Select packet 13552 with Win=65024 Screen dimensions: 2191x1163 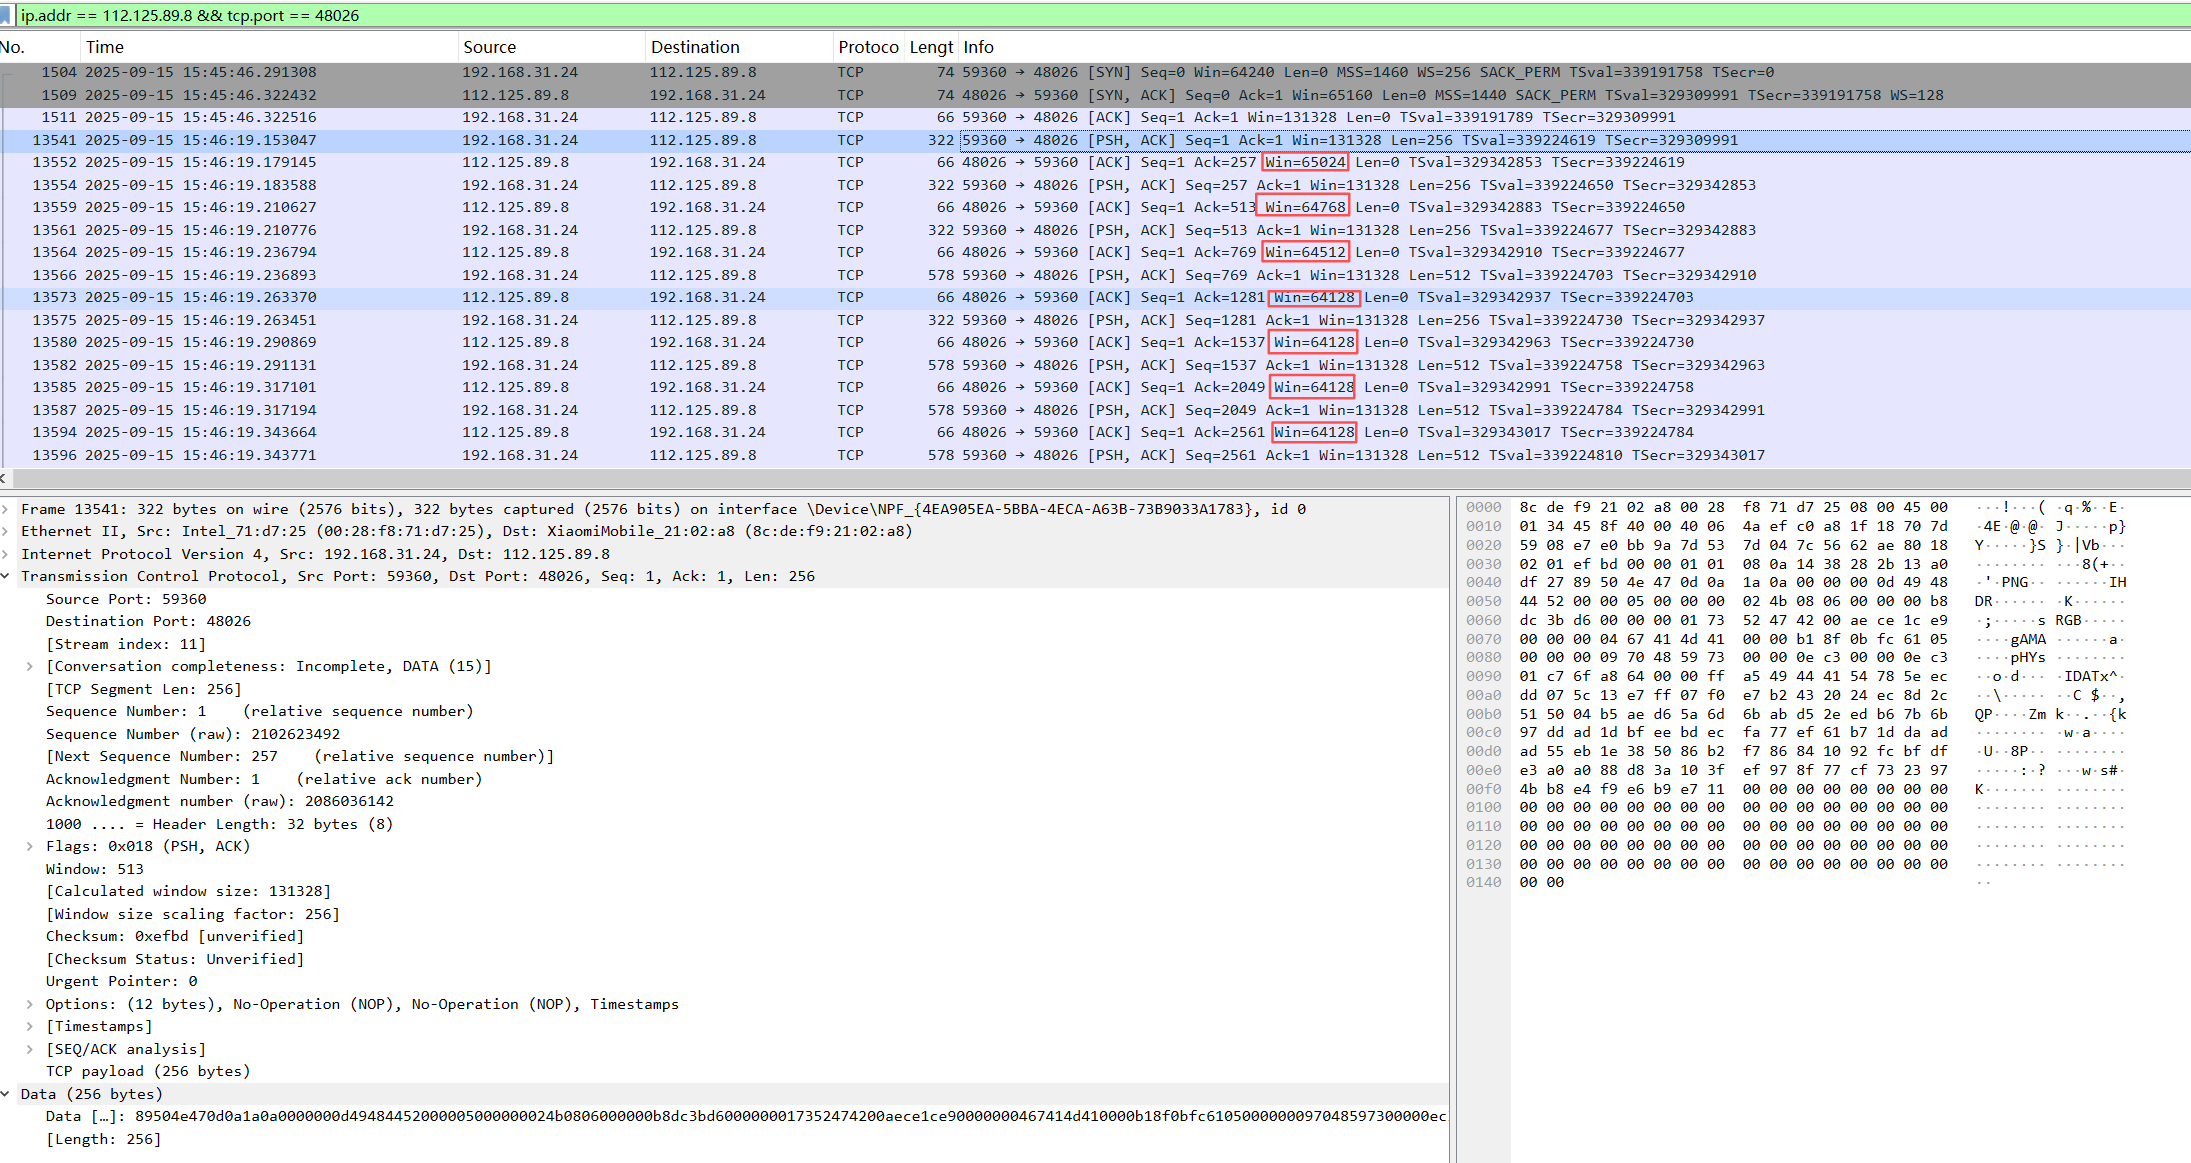[x=1095, y=162]
